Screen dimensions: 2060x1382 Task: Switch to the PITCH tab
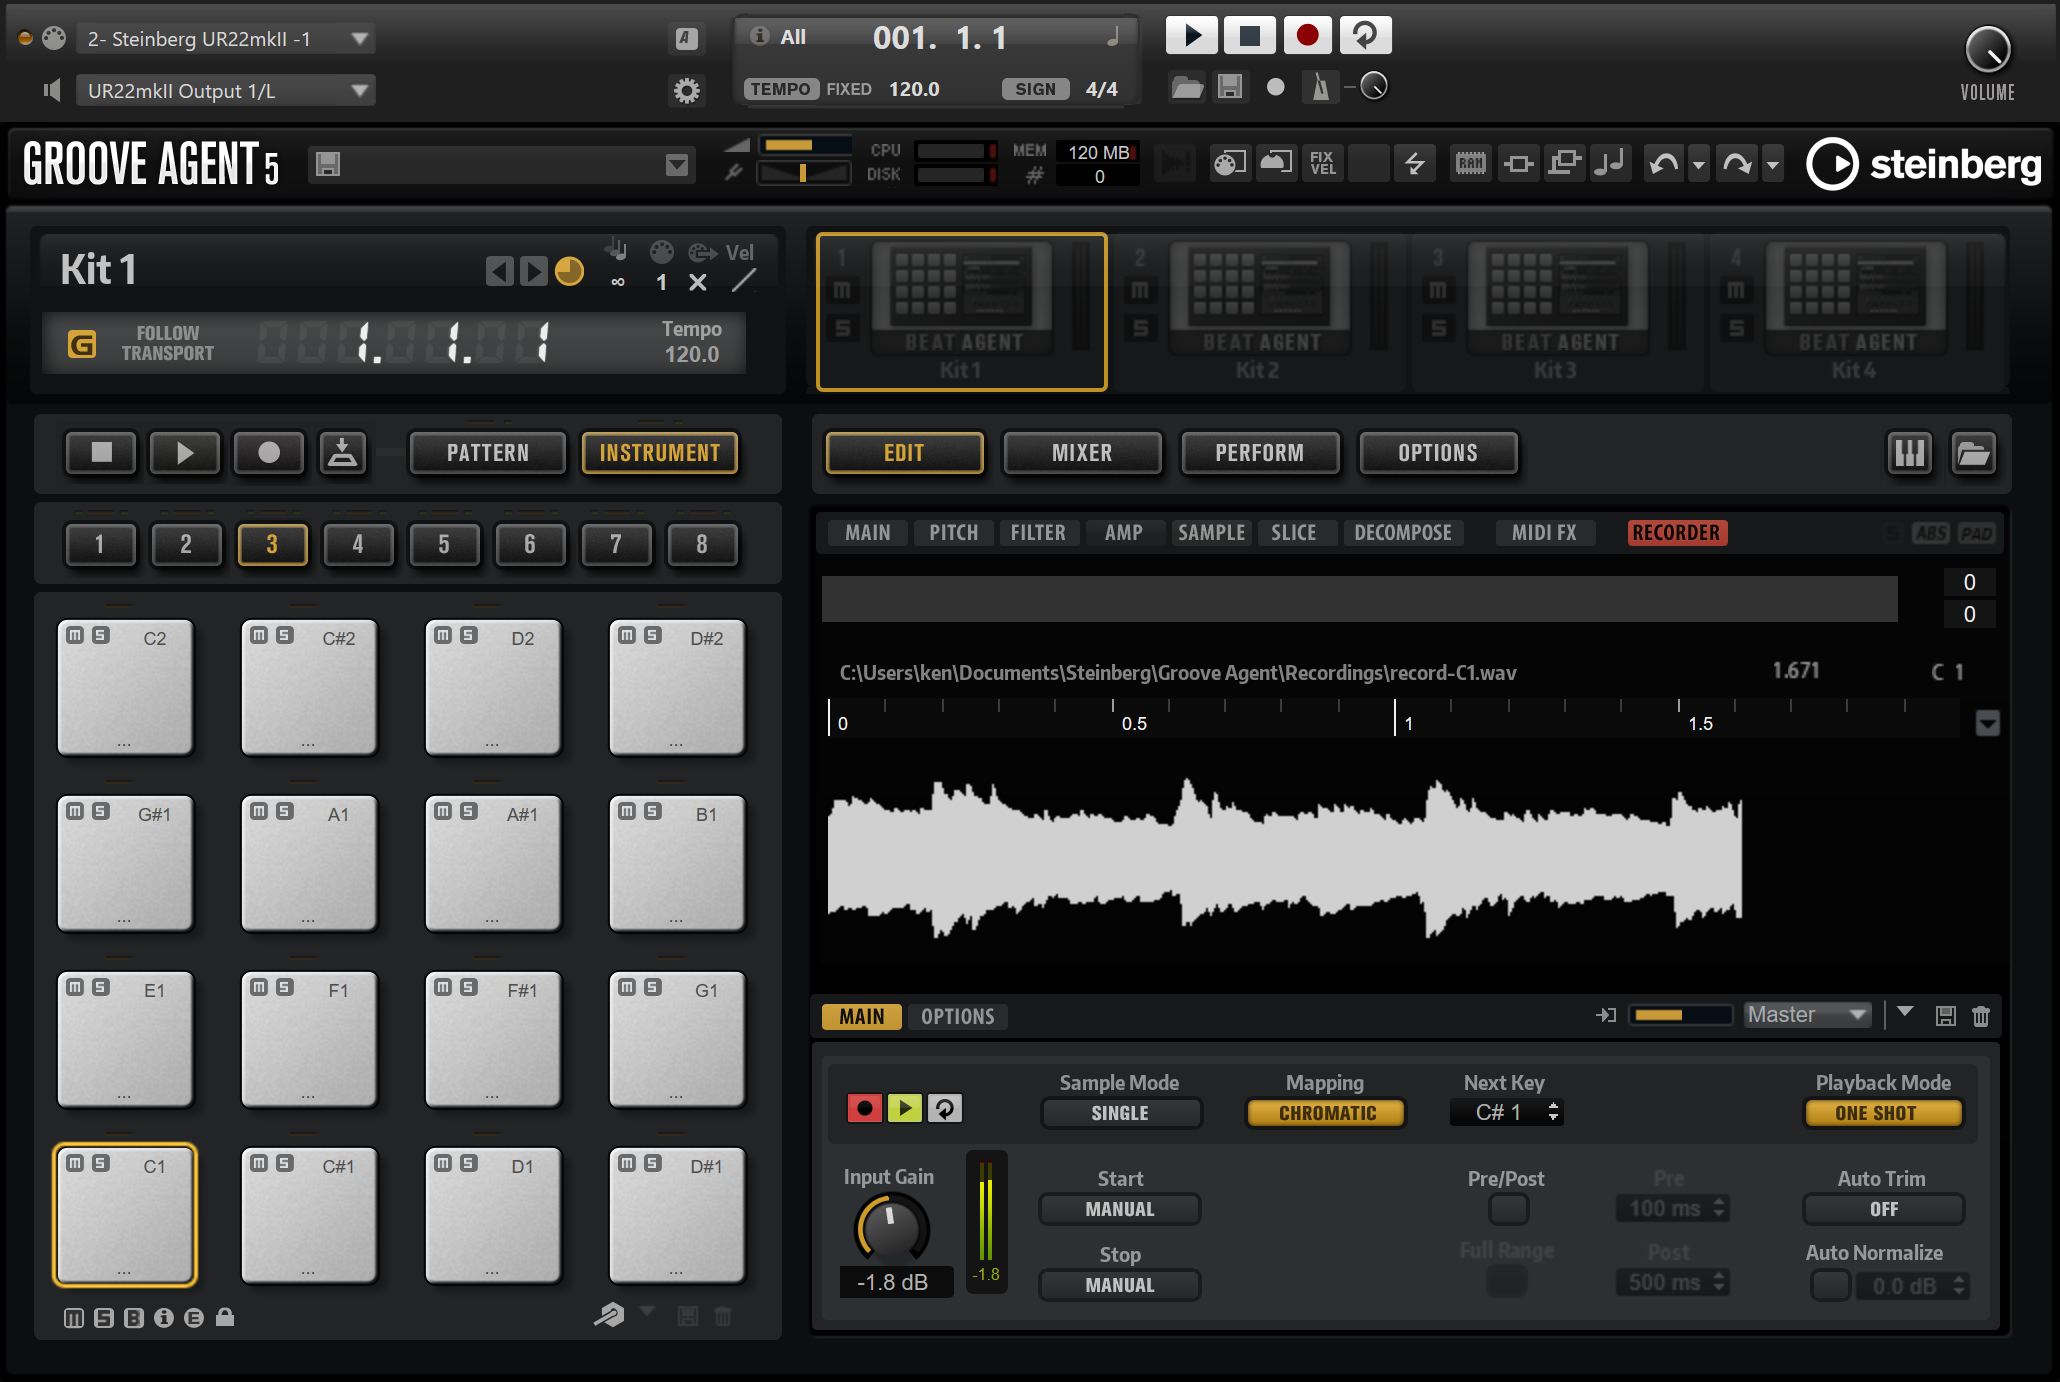click(954, 533)
